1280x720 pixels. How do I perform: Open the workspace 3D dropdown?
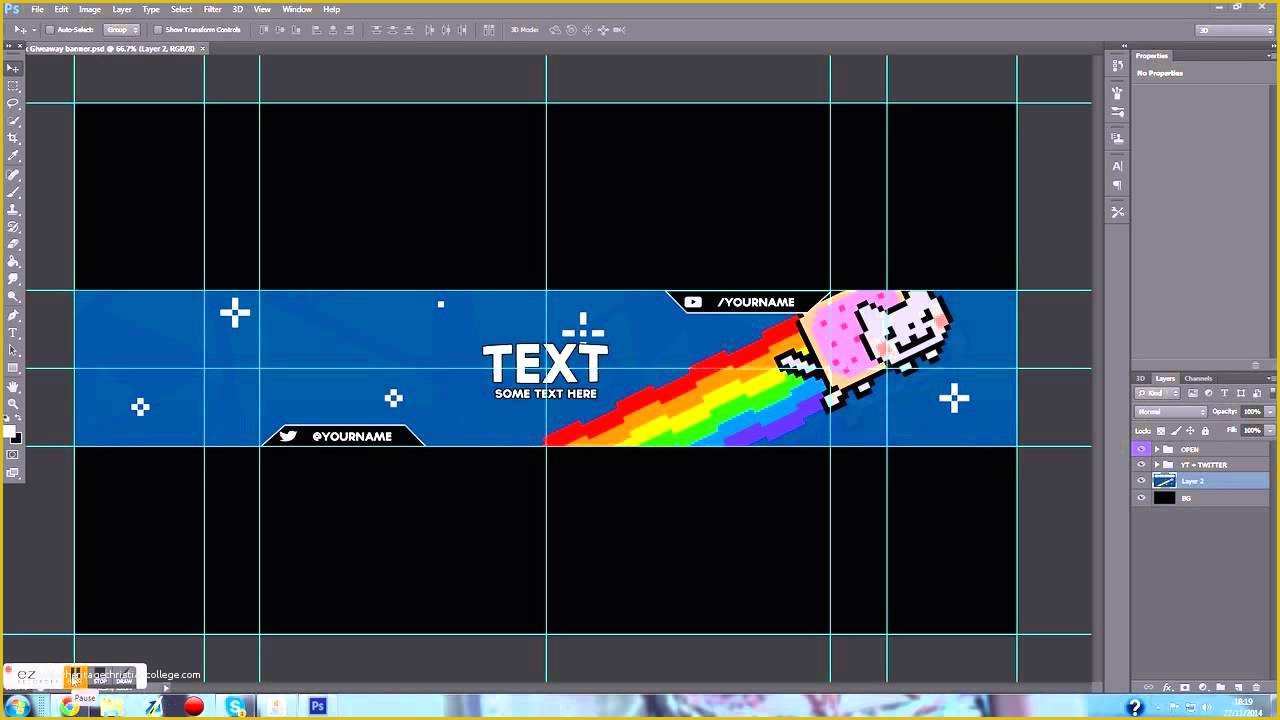(x=1235, y=30)
